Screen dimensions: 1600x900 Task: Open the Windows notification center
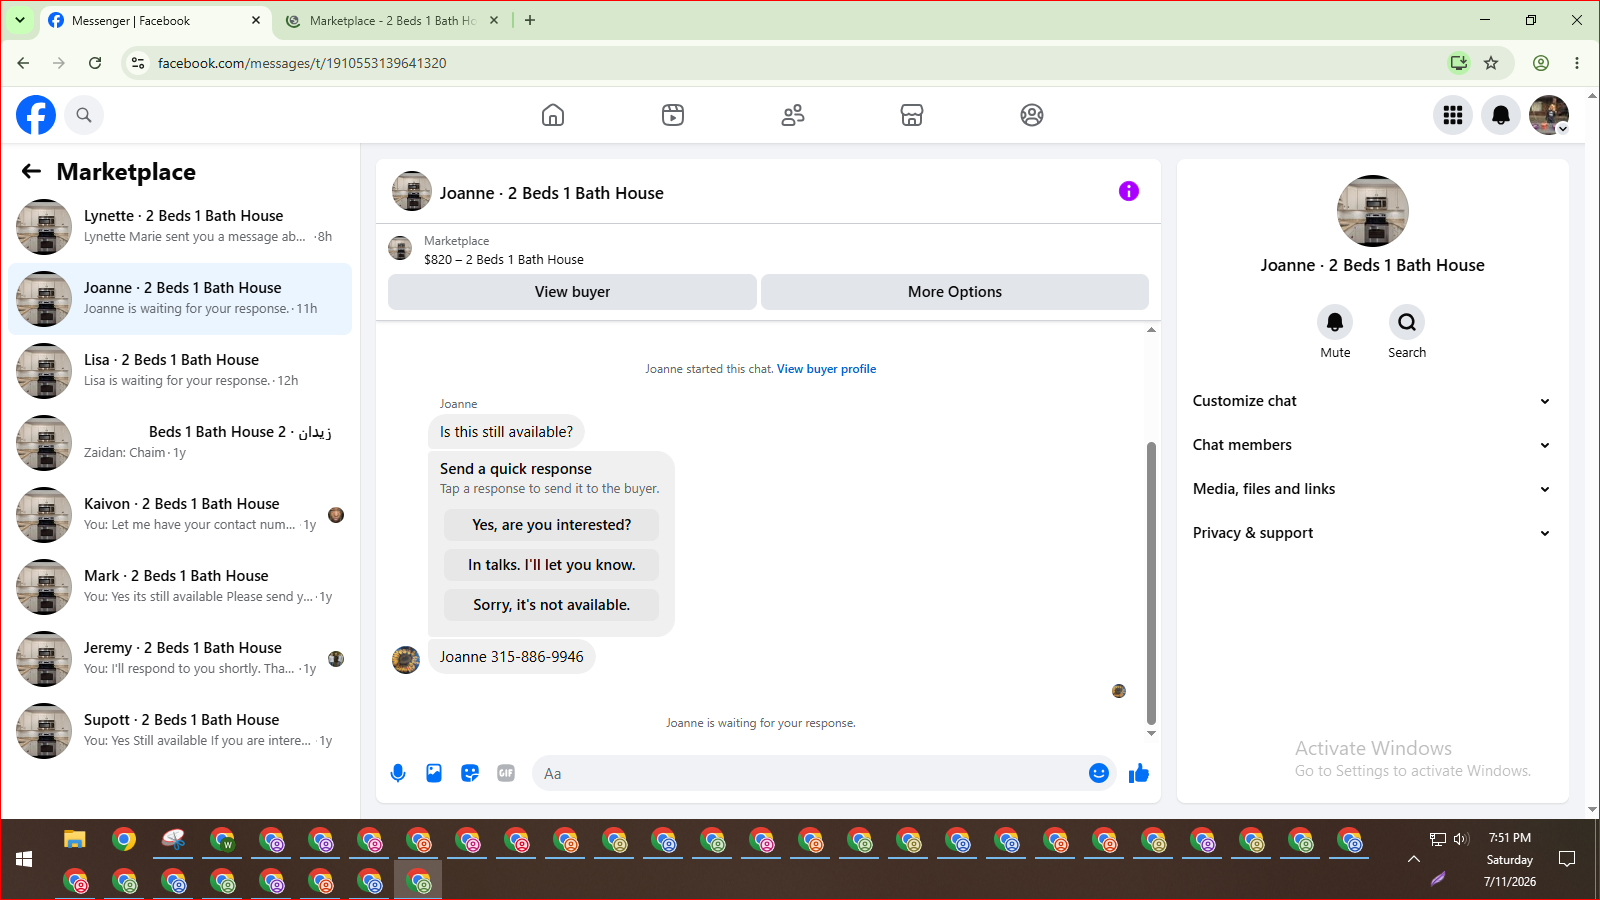point(1567,859)
